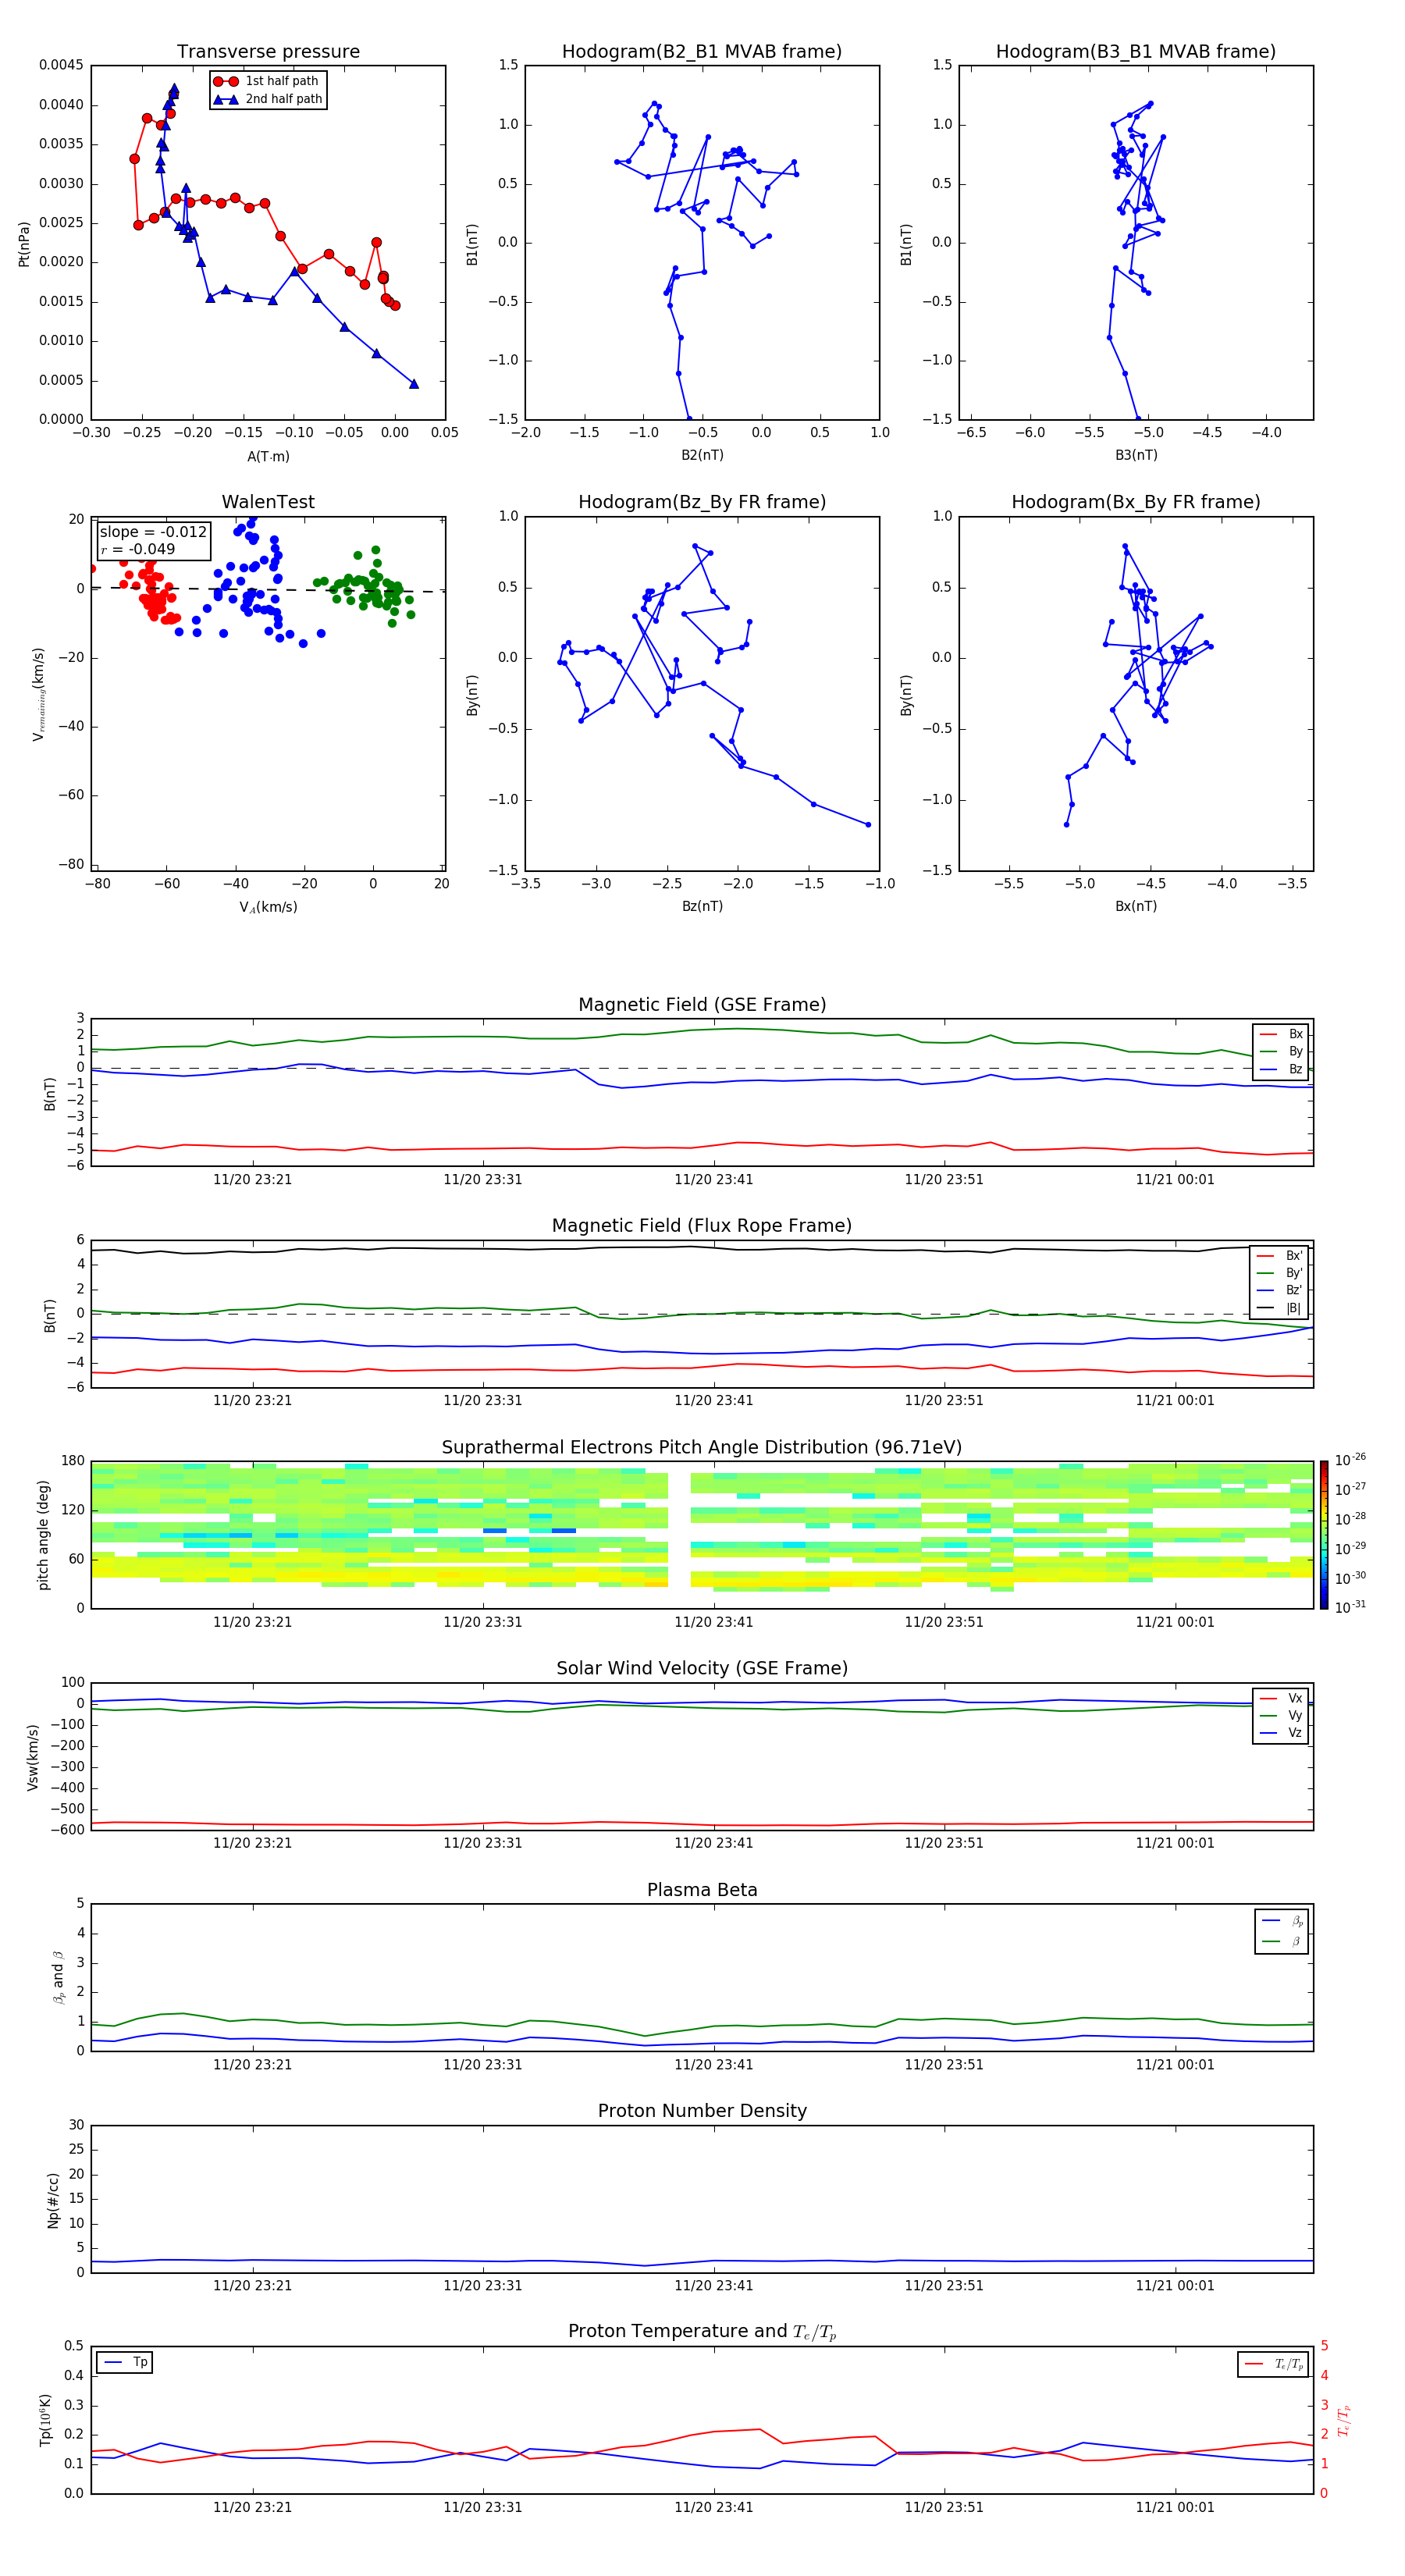The height and width of the screenshot is (2576, 1405).
Task: Click the 'B3(nT)' x-axis label
Action: tap(1136, 455)
